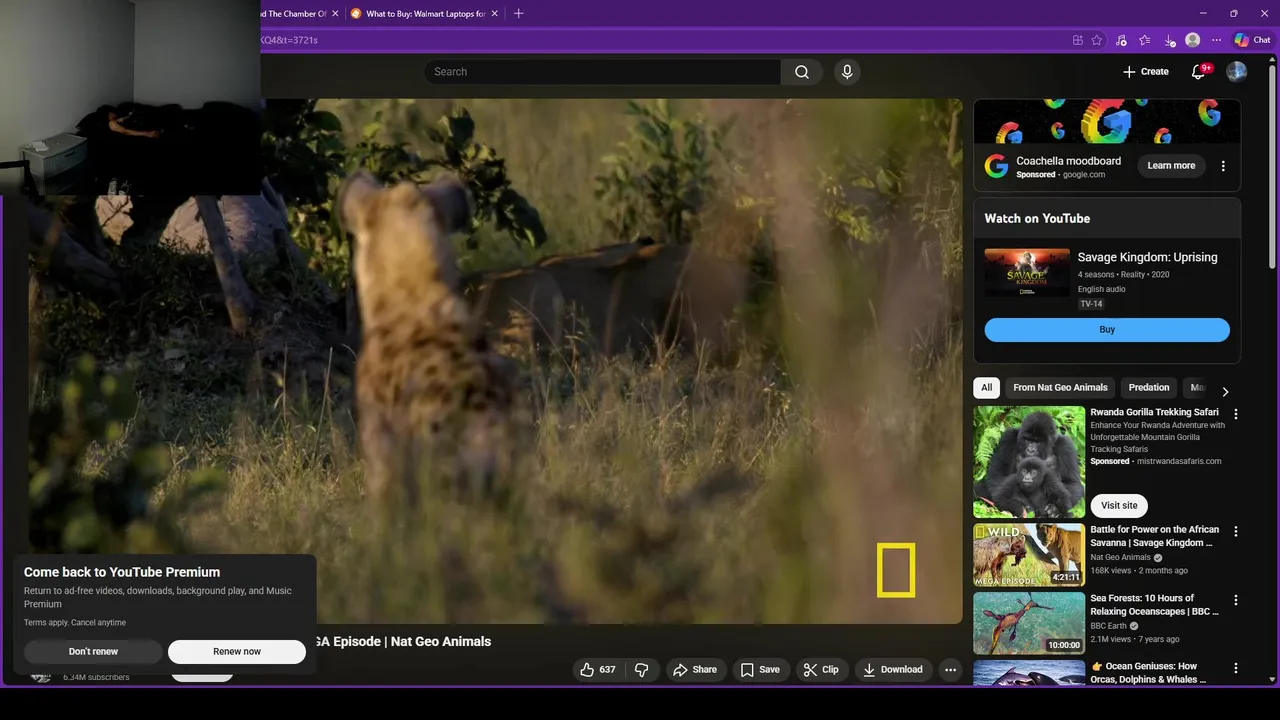The image size is (1280, 720).
Task: Open browser Settings and more menu
Action: pyautogui.click(x=1216, y=40)
